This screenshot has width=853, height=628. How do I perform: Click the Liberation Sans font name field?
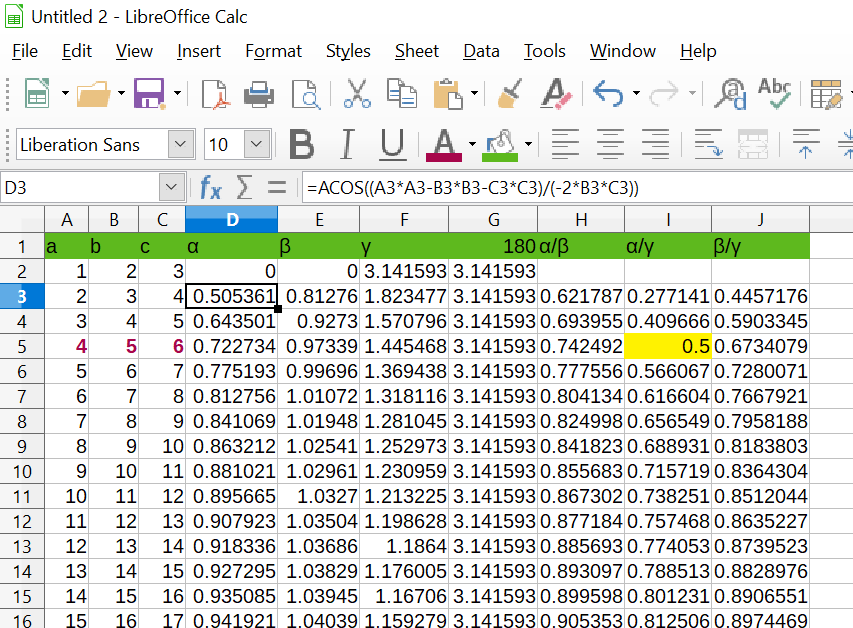[91, 145]
